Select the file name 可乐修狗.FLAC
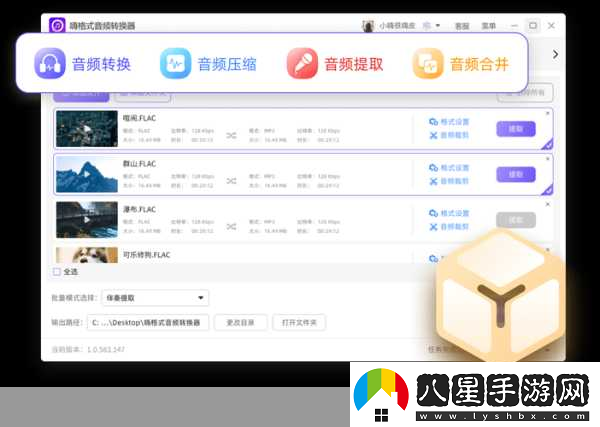 [x=147, y=255]
